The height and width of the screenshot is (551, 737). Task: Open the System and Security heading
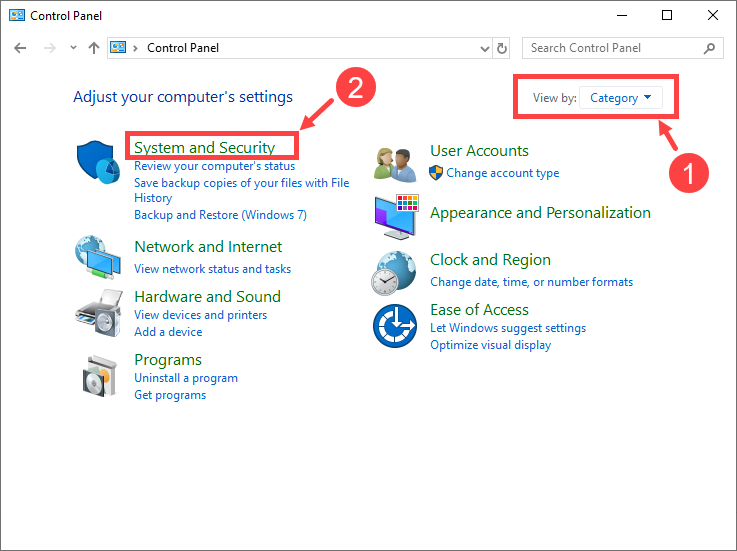pyautogui.click(x=204, y=147)
